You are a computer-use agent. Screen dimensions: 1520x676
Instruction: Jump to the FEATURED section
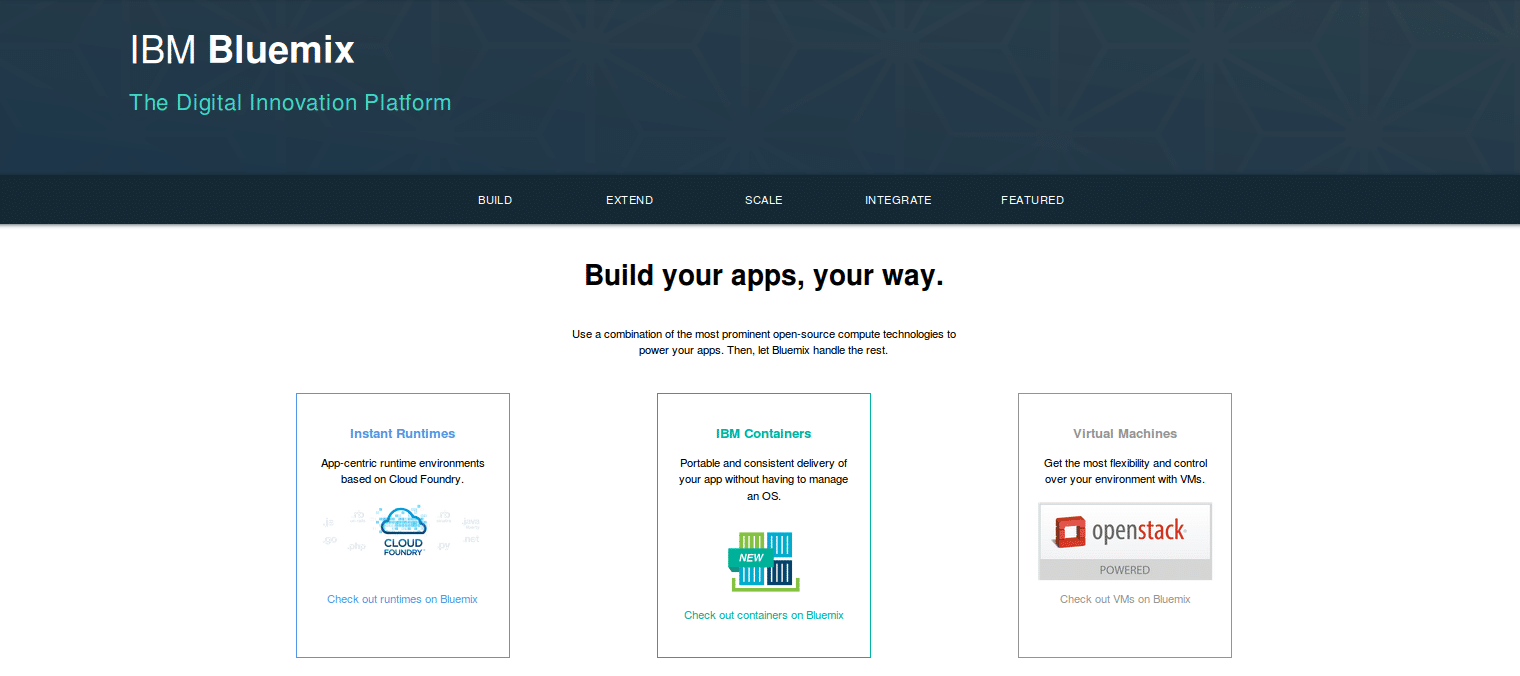(1032, 200)
